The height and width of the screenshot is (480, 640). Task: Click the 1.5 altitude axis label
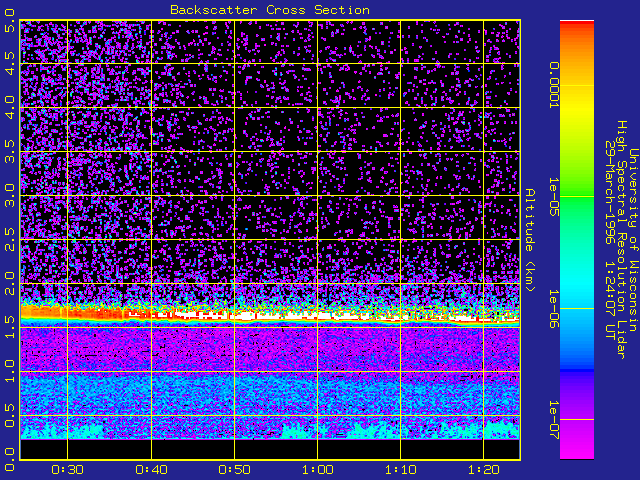(9, 327)
